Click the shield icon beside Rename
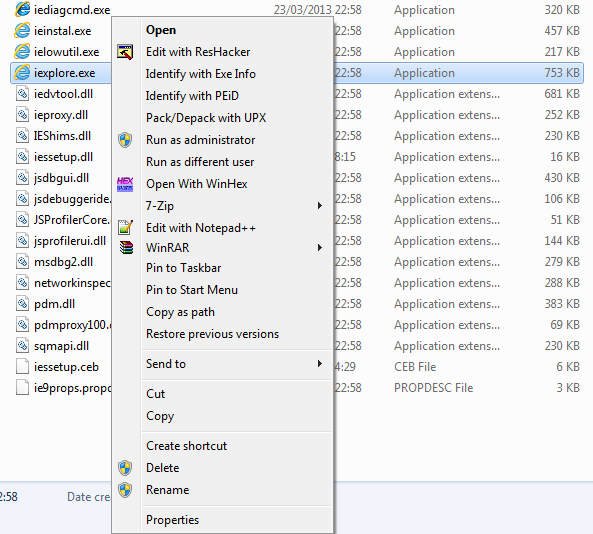Viewport: 593px width, 534px height. (125, 490)
